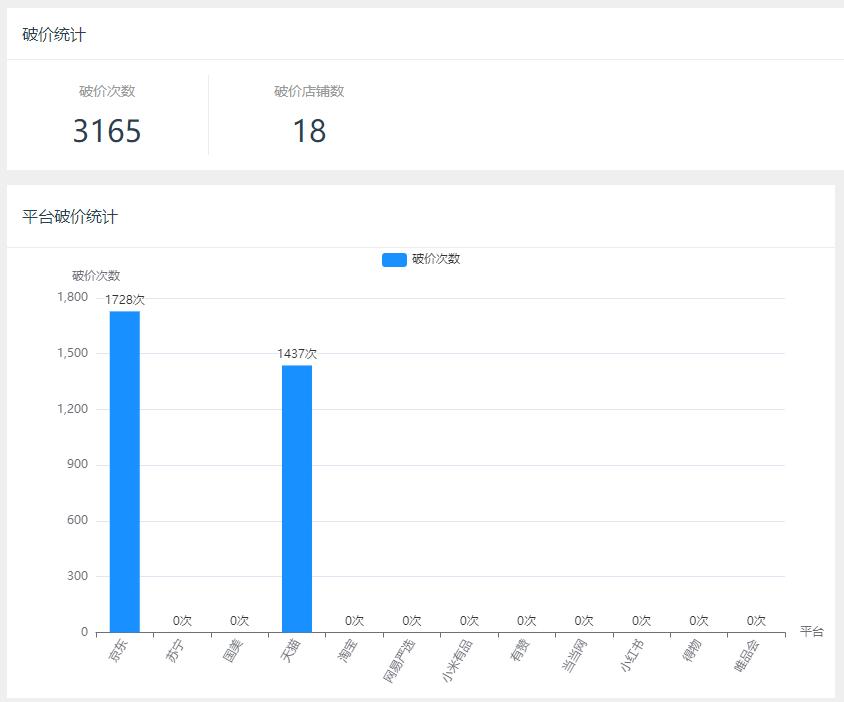The width and height of the screenshot is (844, 702).
Task: Click the blue 京东 bar in the chart
Action: coord(125,471)
